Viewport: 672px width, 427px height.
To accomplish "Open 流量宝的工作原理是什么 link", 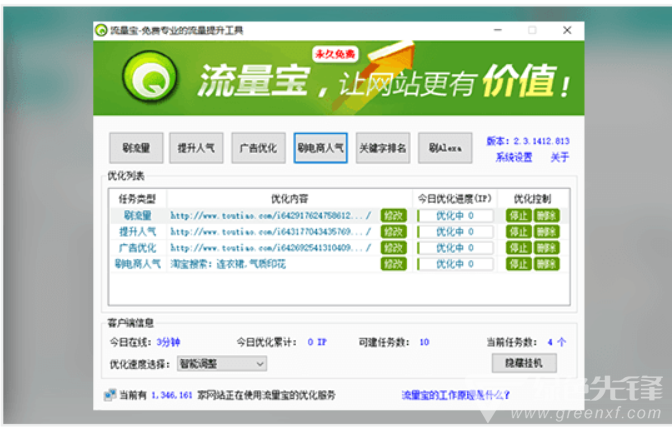I will tap(455, 395).
